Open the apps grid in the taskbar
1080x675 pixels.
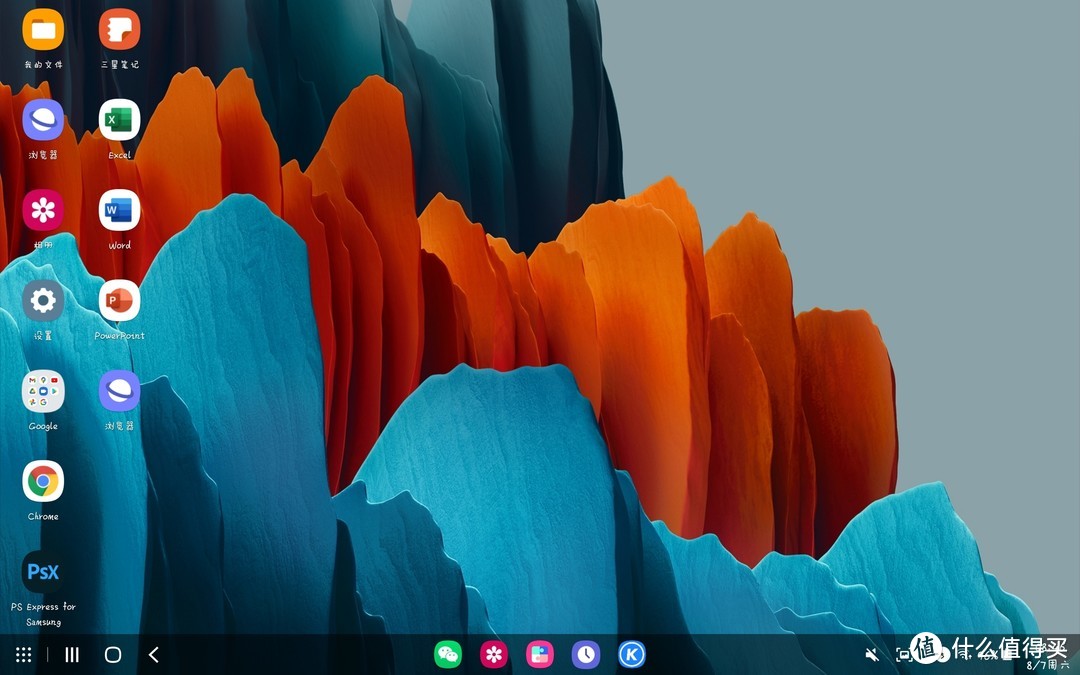coord(23,654)
